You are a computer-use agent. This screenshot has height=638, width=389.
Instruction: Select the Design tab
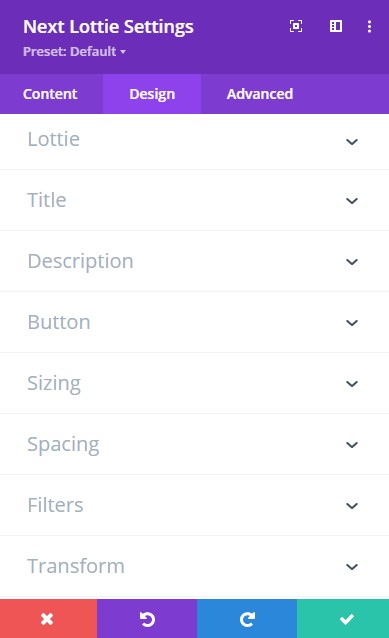tap(152, 94)
